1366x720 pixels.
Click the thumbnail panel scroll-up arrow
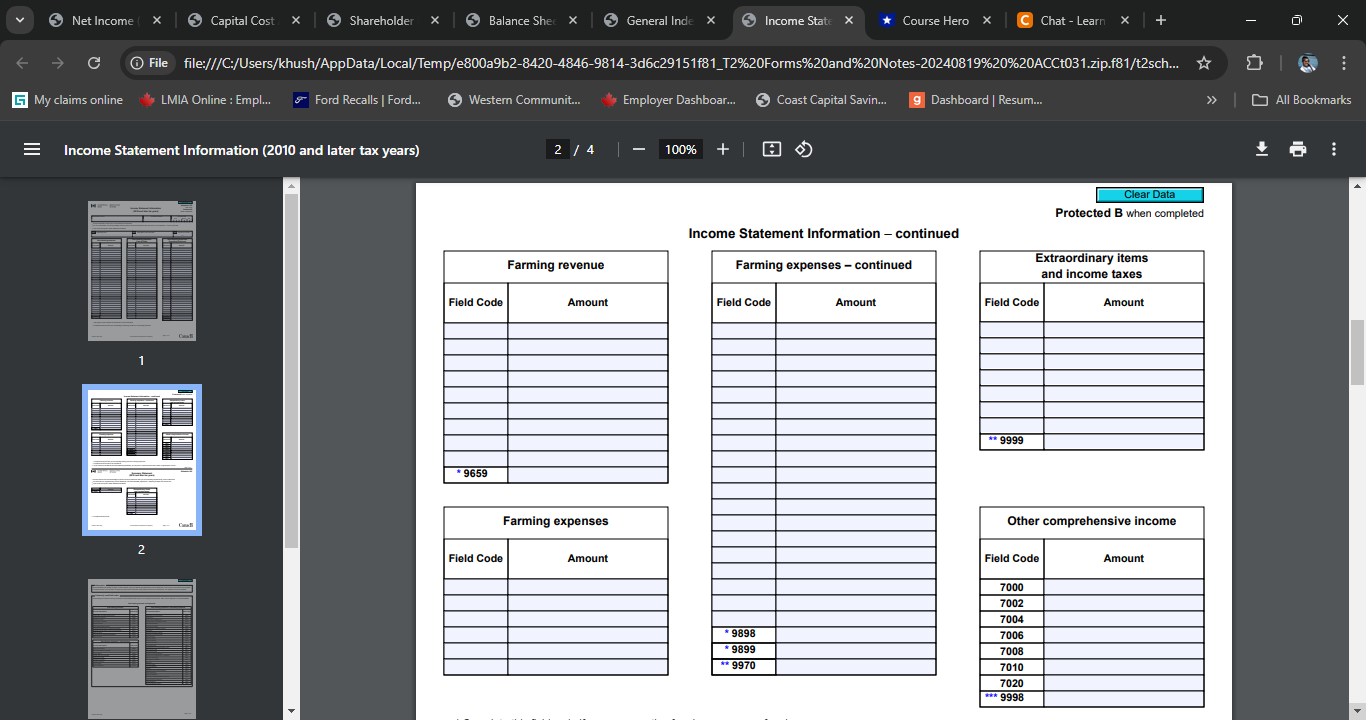(292, 186)
